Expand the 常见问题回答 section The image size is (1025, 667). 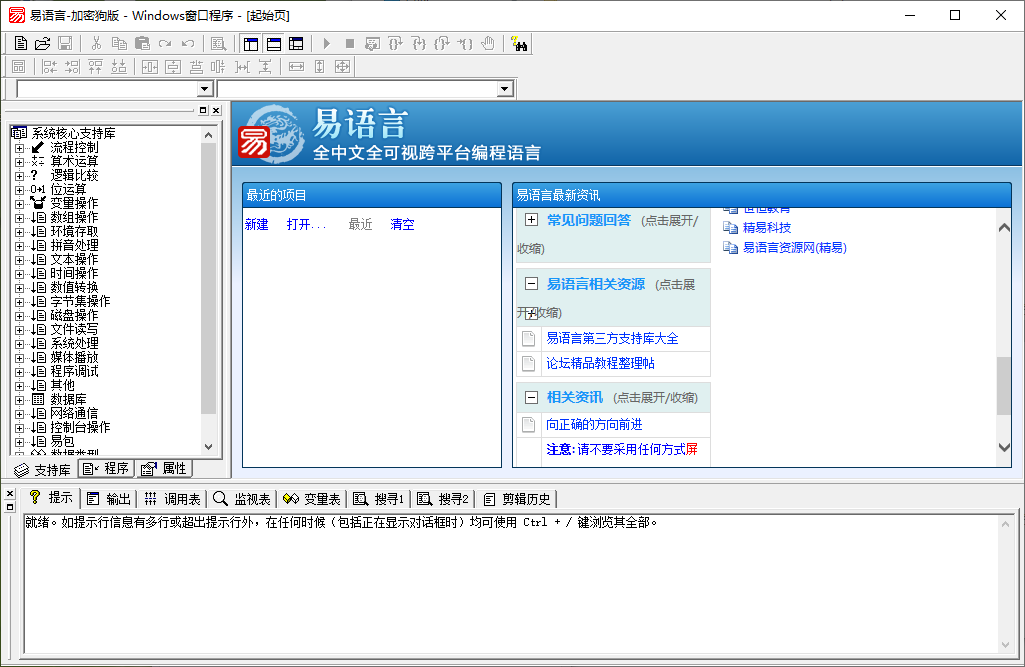pos(531,220)
